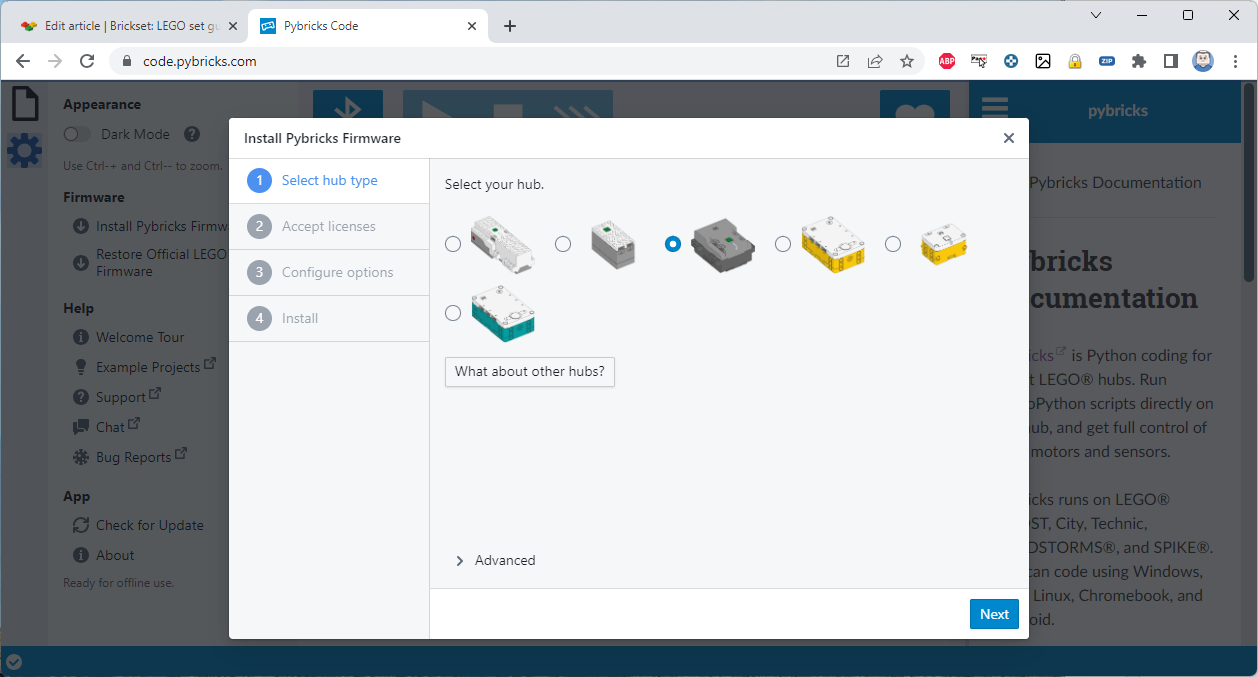Click What about other hubs button
1258x677 pixels.
(x=529, y=371)
